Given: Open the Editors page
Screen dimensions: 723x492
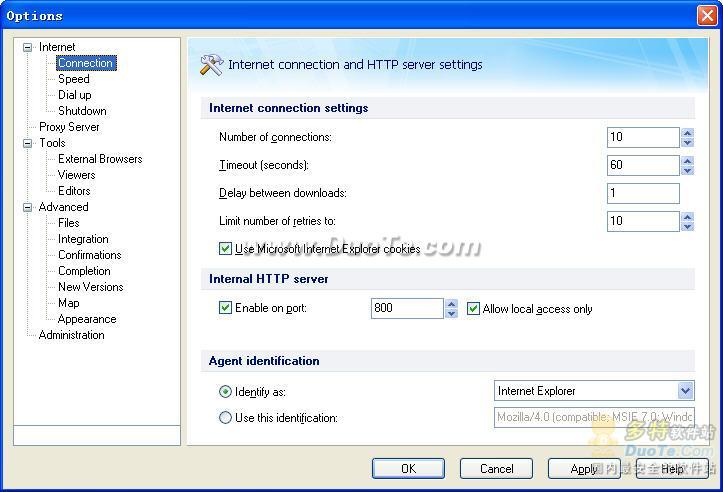Looking at the screenshot, I should 74,191.
